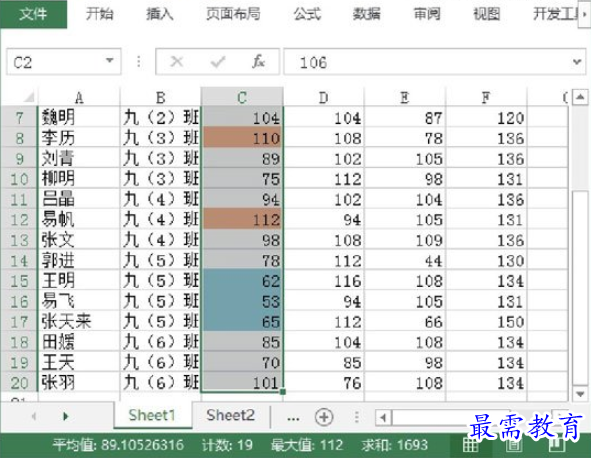Select column E header
Image resolution: width=591 pixels, height=458 pixels.
(x=405, y=97)
